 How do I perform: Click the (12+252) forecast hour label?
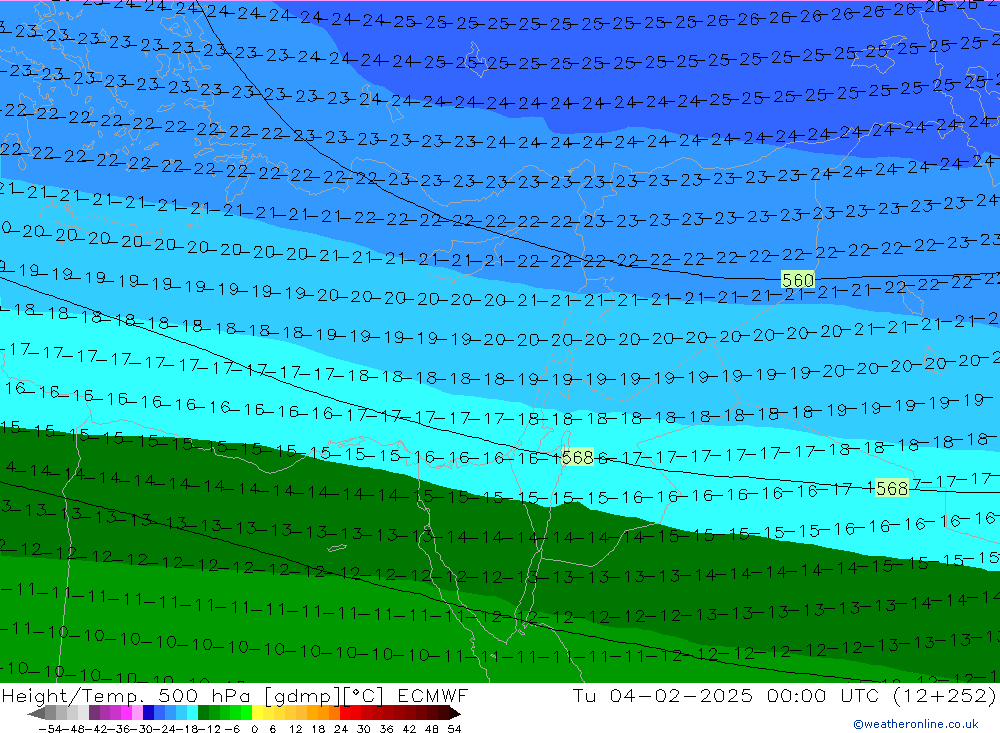[947, 695]
